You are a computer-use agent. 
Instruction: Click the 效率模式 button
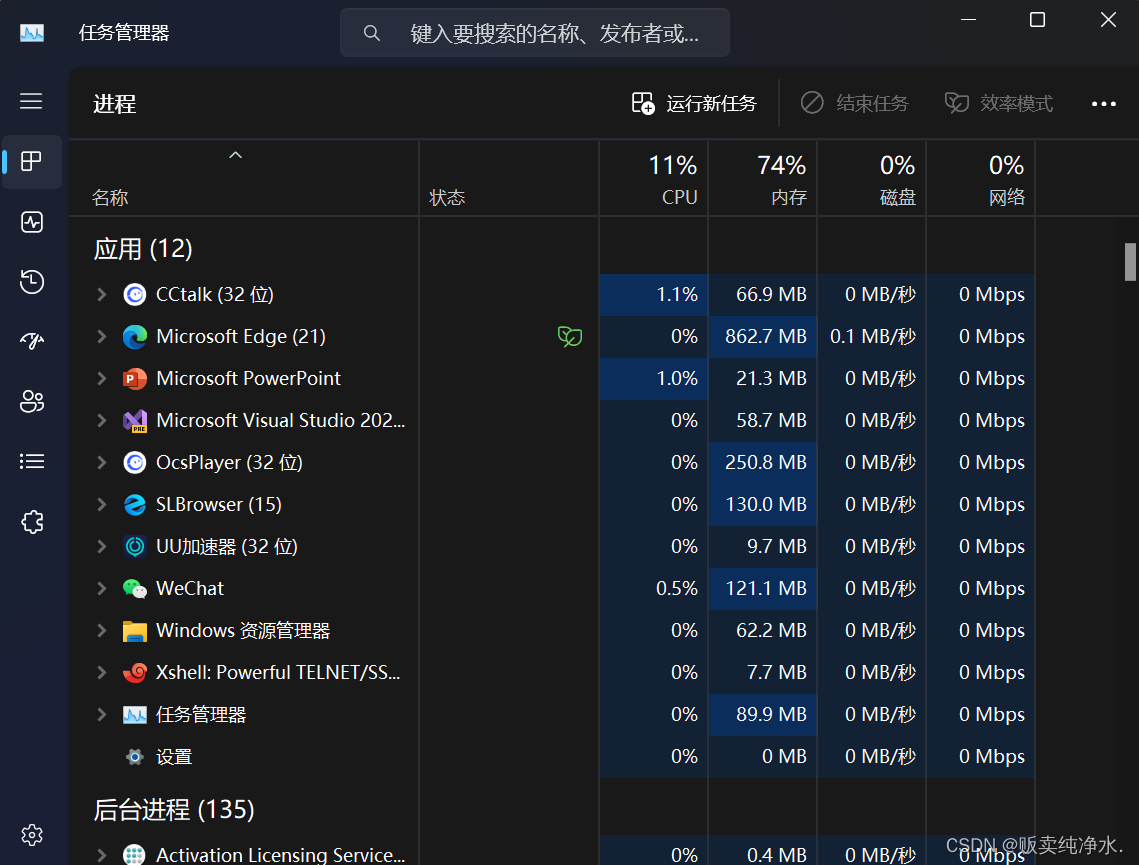click(999, 103)
